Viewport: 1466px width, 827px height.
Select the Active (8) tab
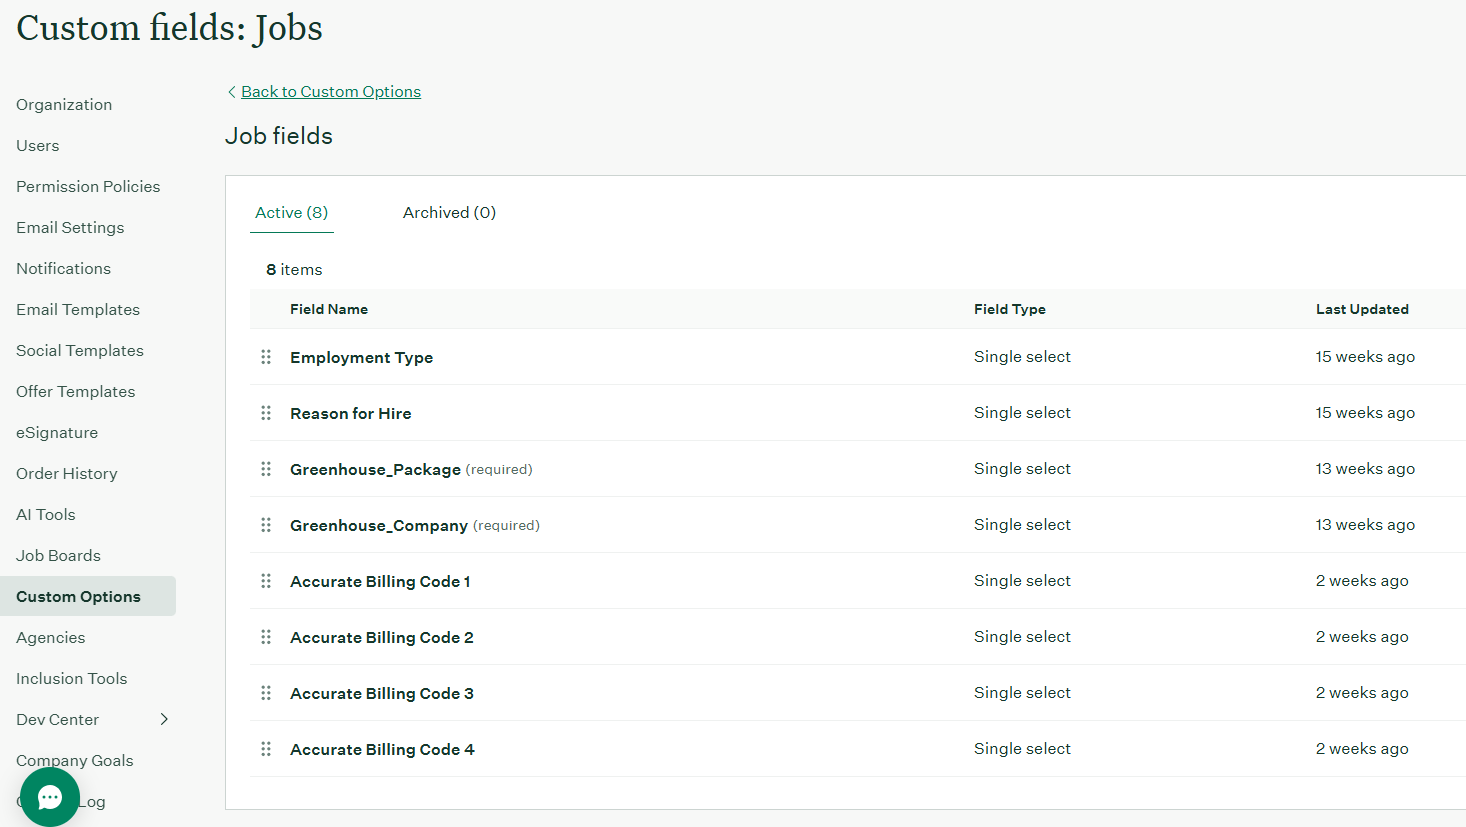(x=291, y=212)
